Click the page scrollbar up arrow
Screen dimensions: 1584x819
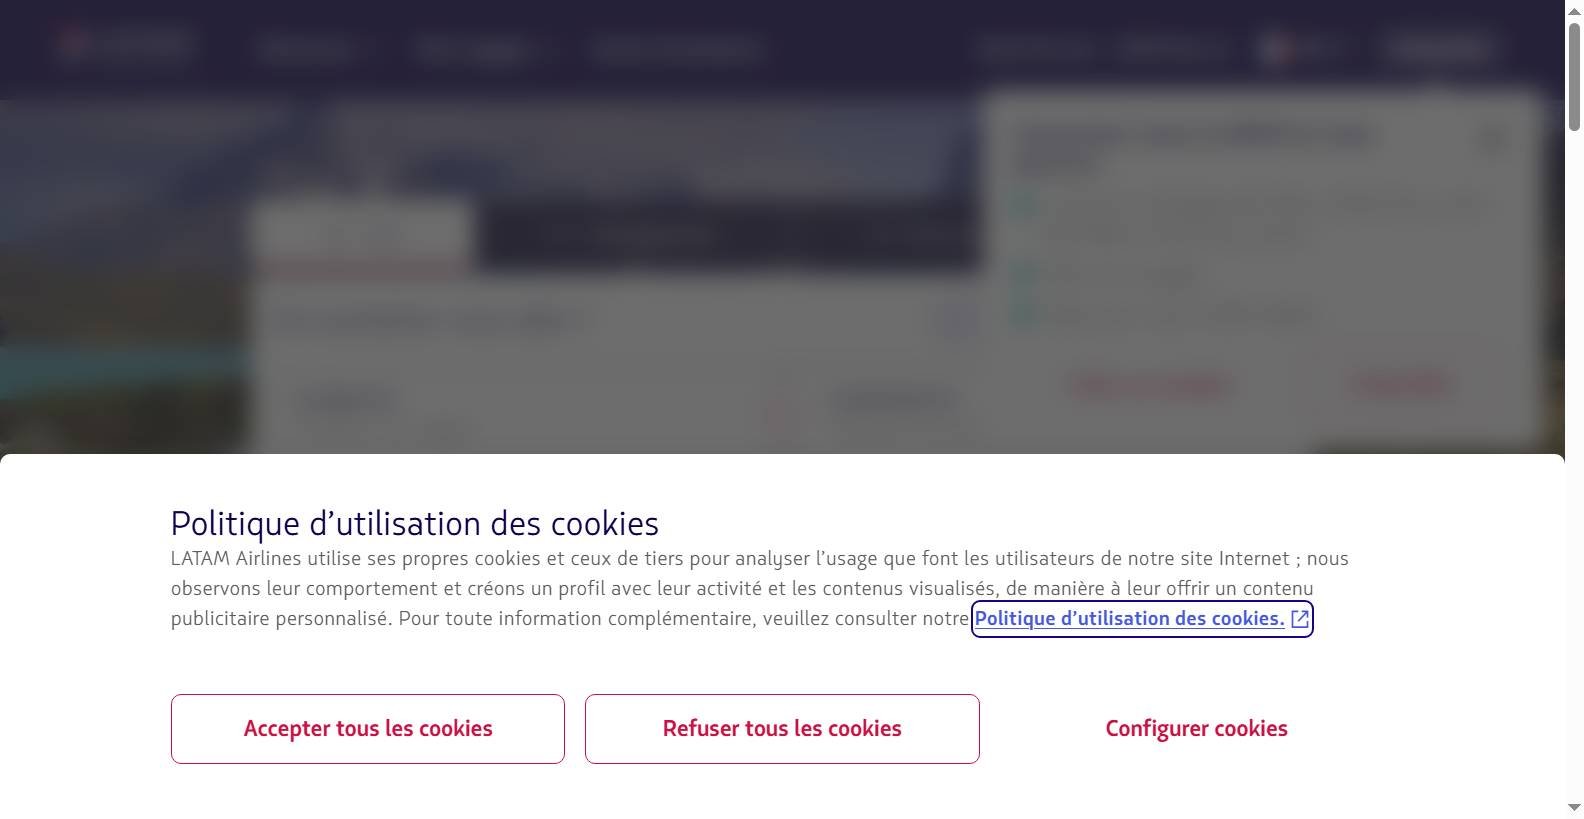(x=1574, y=10)
